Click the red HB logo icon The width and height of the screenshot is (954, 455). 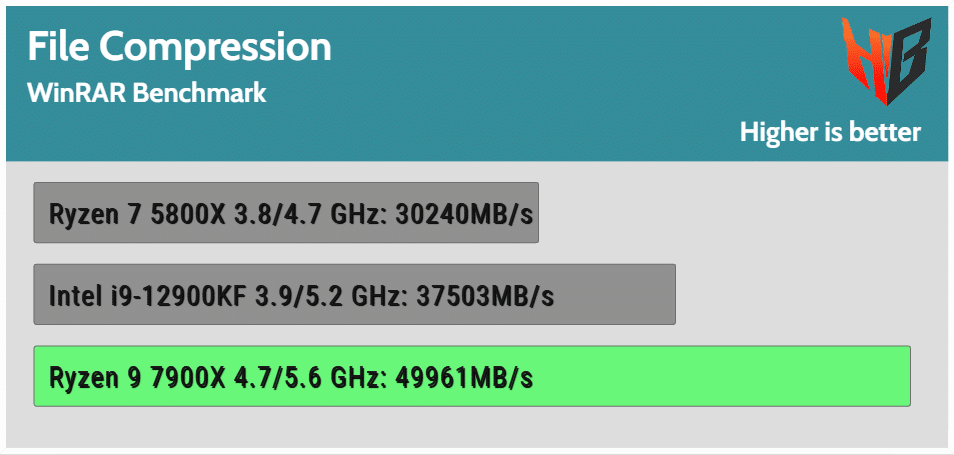886,61
